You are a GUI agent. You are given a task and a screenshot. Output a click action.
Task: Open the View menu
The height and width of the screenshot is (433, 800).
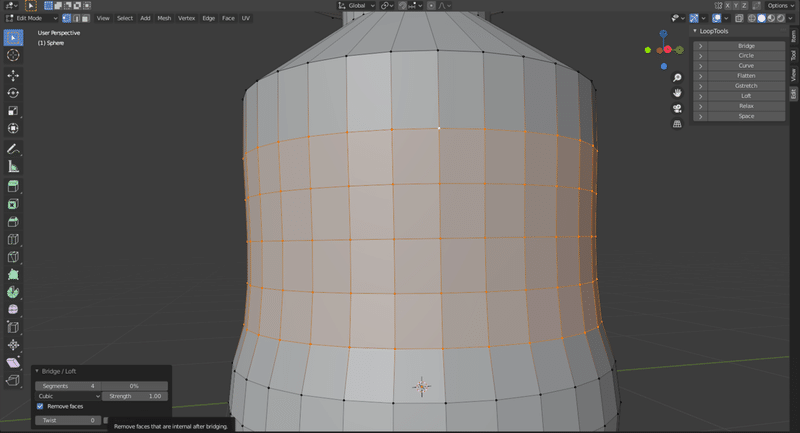tap(103, 18)
